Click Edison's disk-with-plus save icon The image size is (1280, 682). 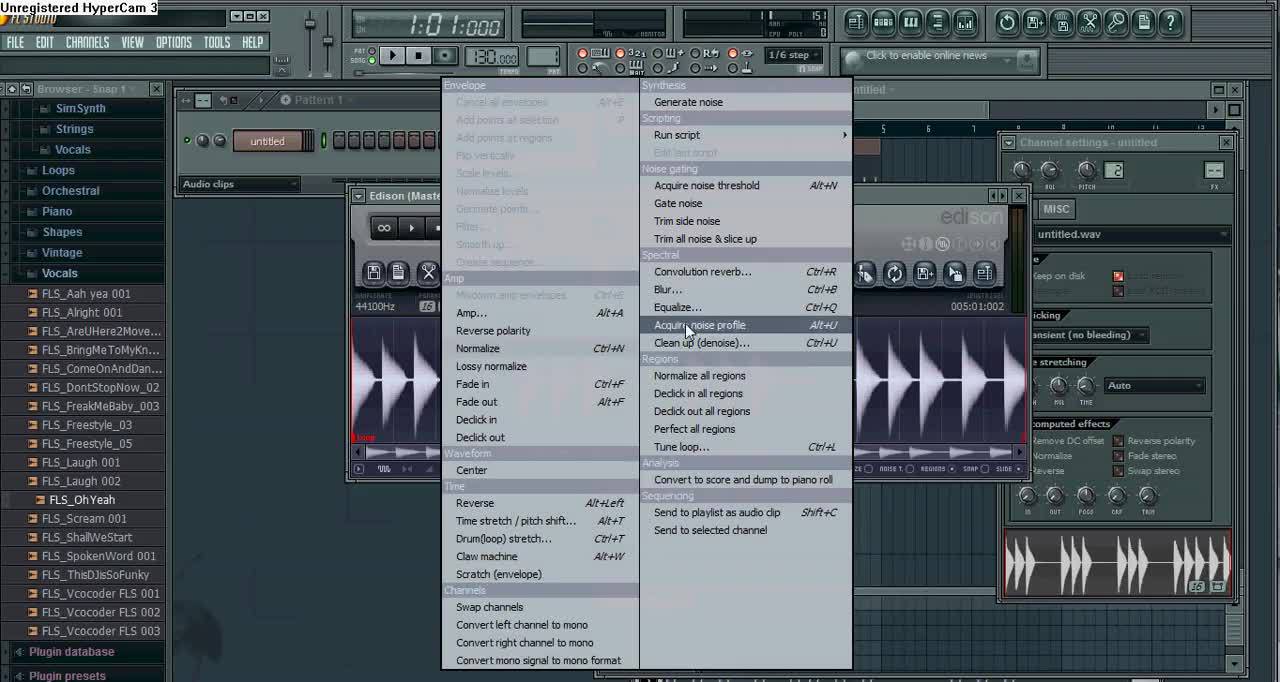point(925,273)
